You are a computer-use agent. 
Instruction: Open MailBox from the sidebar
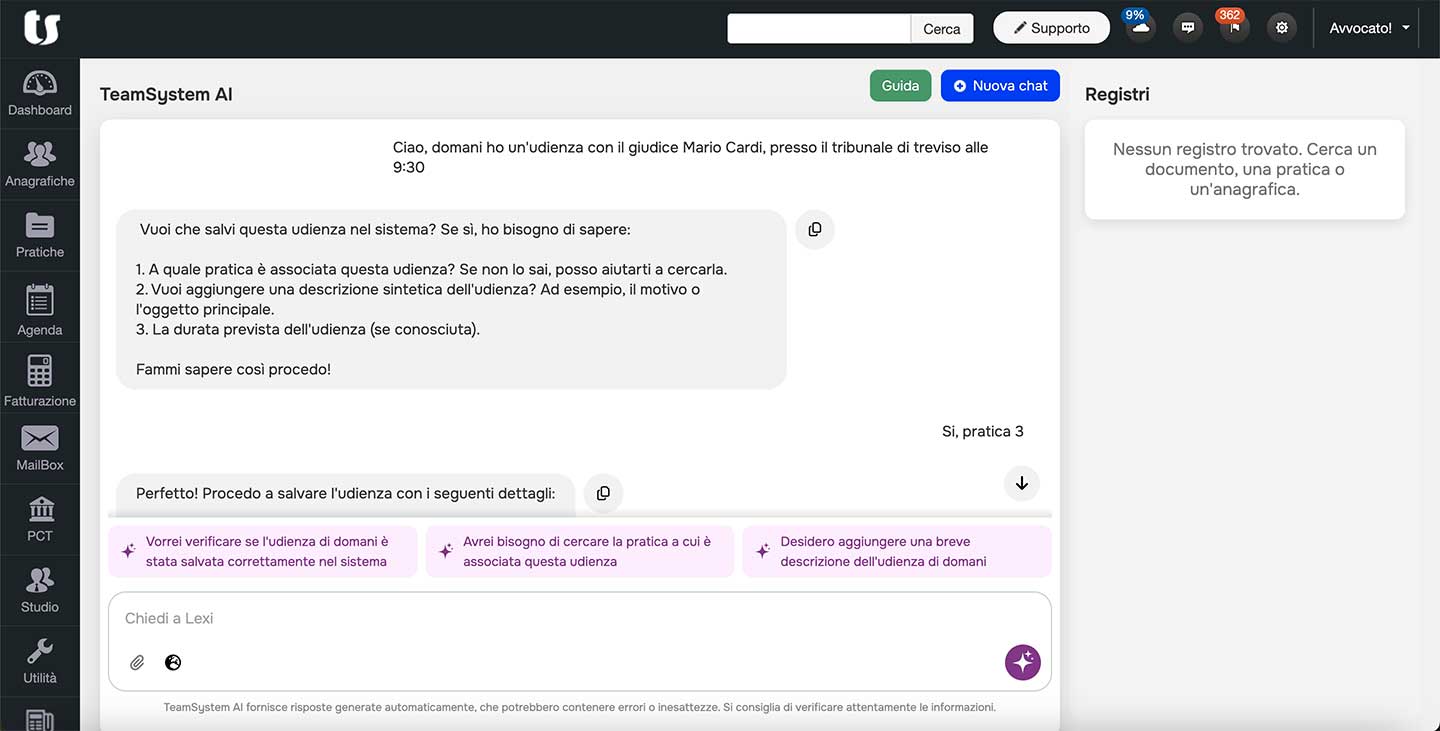[40, 449]
